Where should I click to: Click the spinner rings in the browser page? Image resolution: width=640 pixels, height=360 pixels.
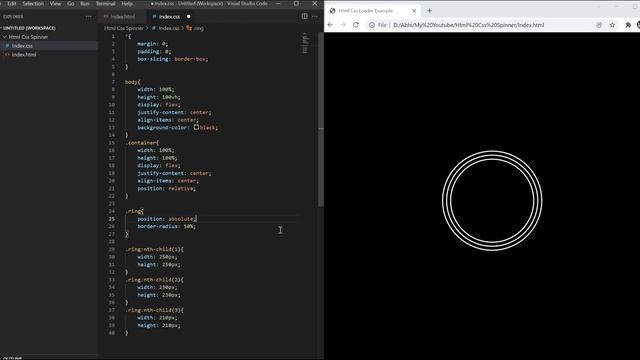492,200
